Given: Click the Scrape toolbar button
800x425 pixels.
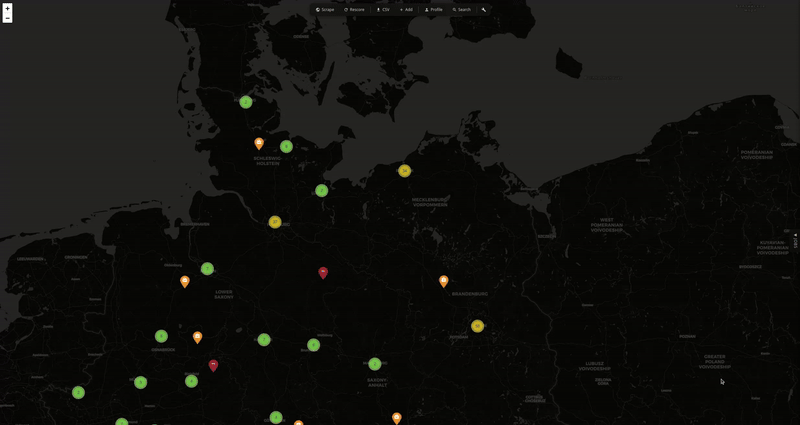Looking at the screenshot, I should 325,10.
